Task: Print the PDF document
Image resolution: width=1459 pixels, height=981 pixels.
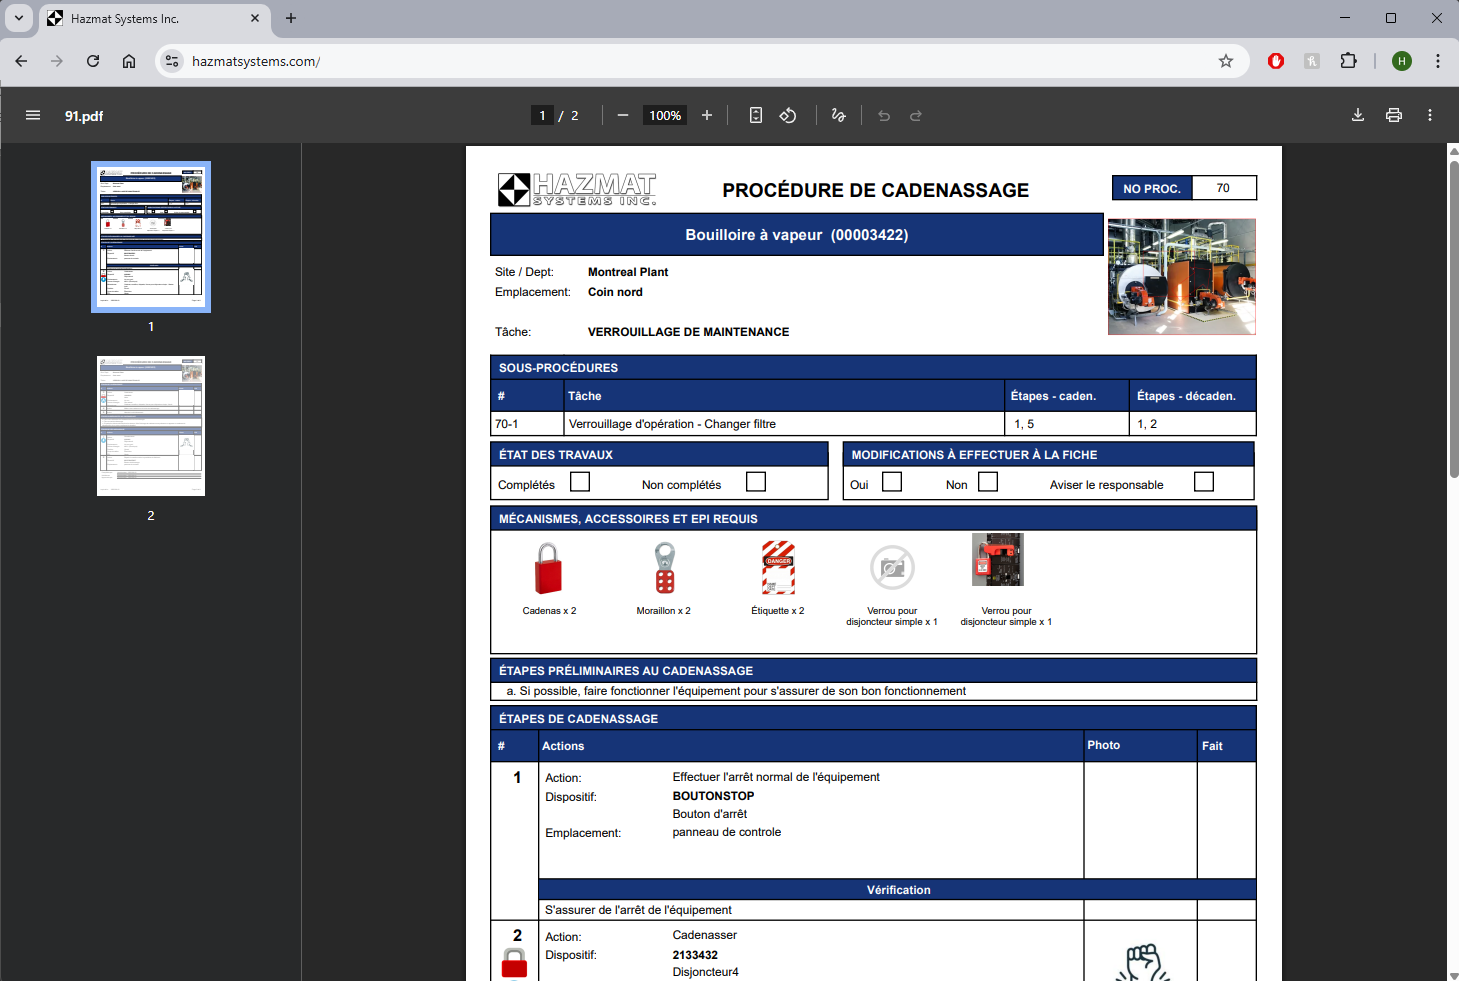Action: [1394, 115]
